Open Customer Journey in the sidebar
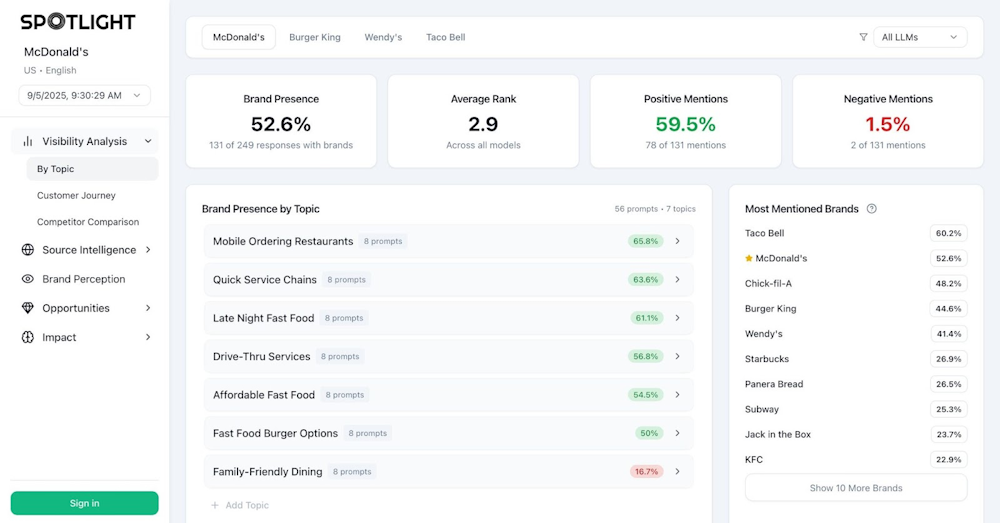This screenshot has height=523, width=1000. click(76, 196)
